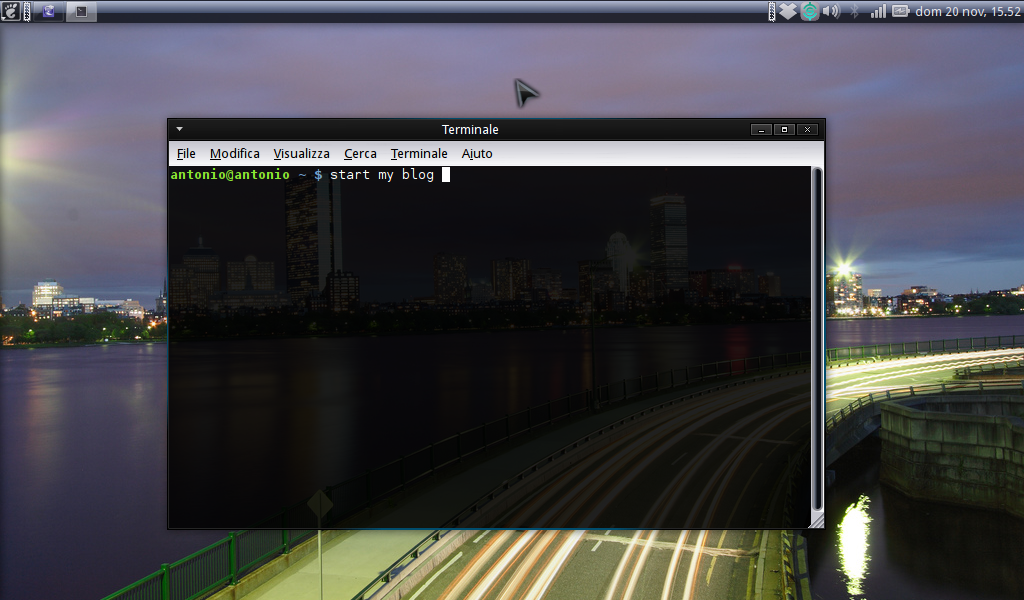The image size is (1024, 600).
Task: Close the Terminale window
Action: tap(808, 129)
